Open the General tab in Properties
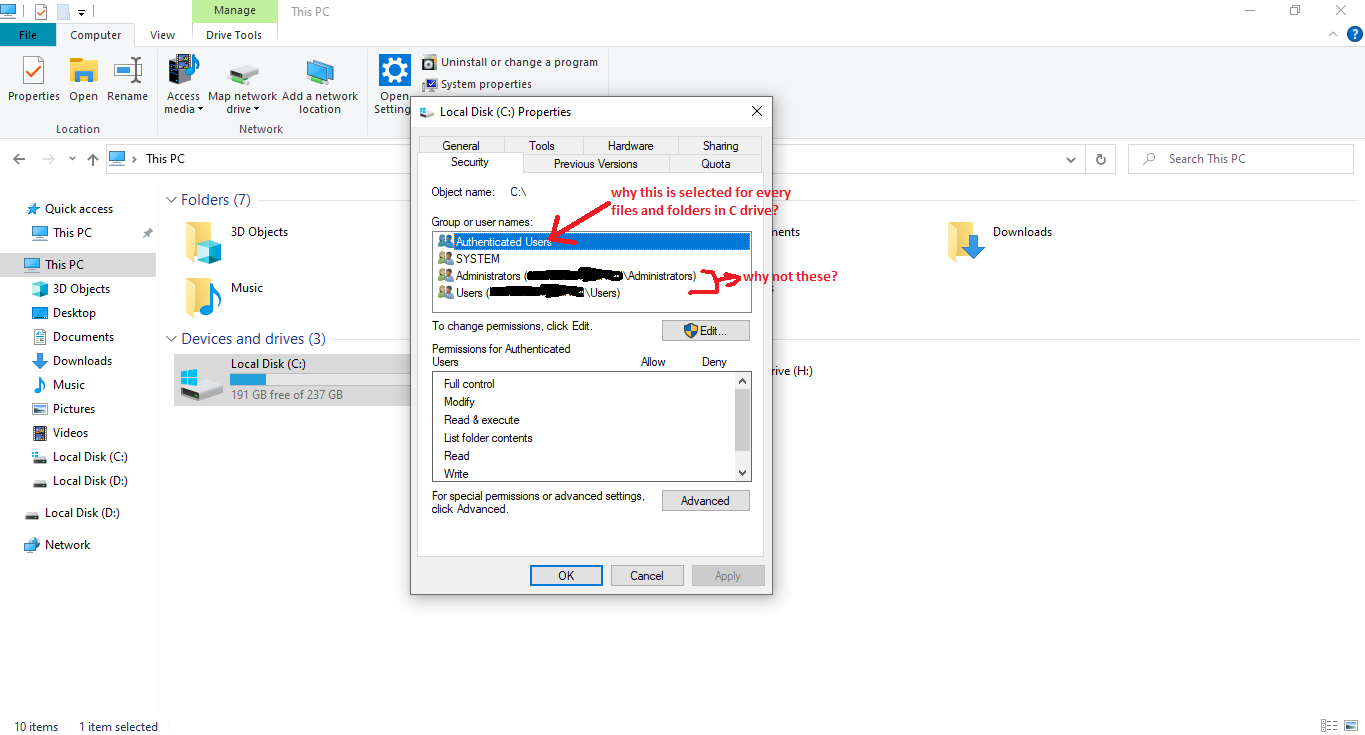The width and height of the screenshot is (1365, 735). pyautogui.click(x=461, y=145)
